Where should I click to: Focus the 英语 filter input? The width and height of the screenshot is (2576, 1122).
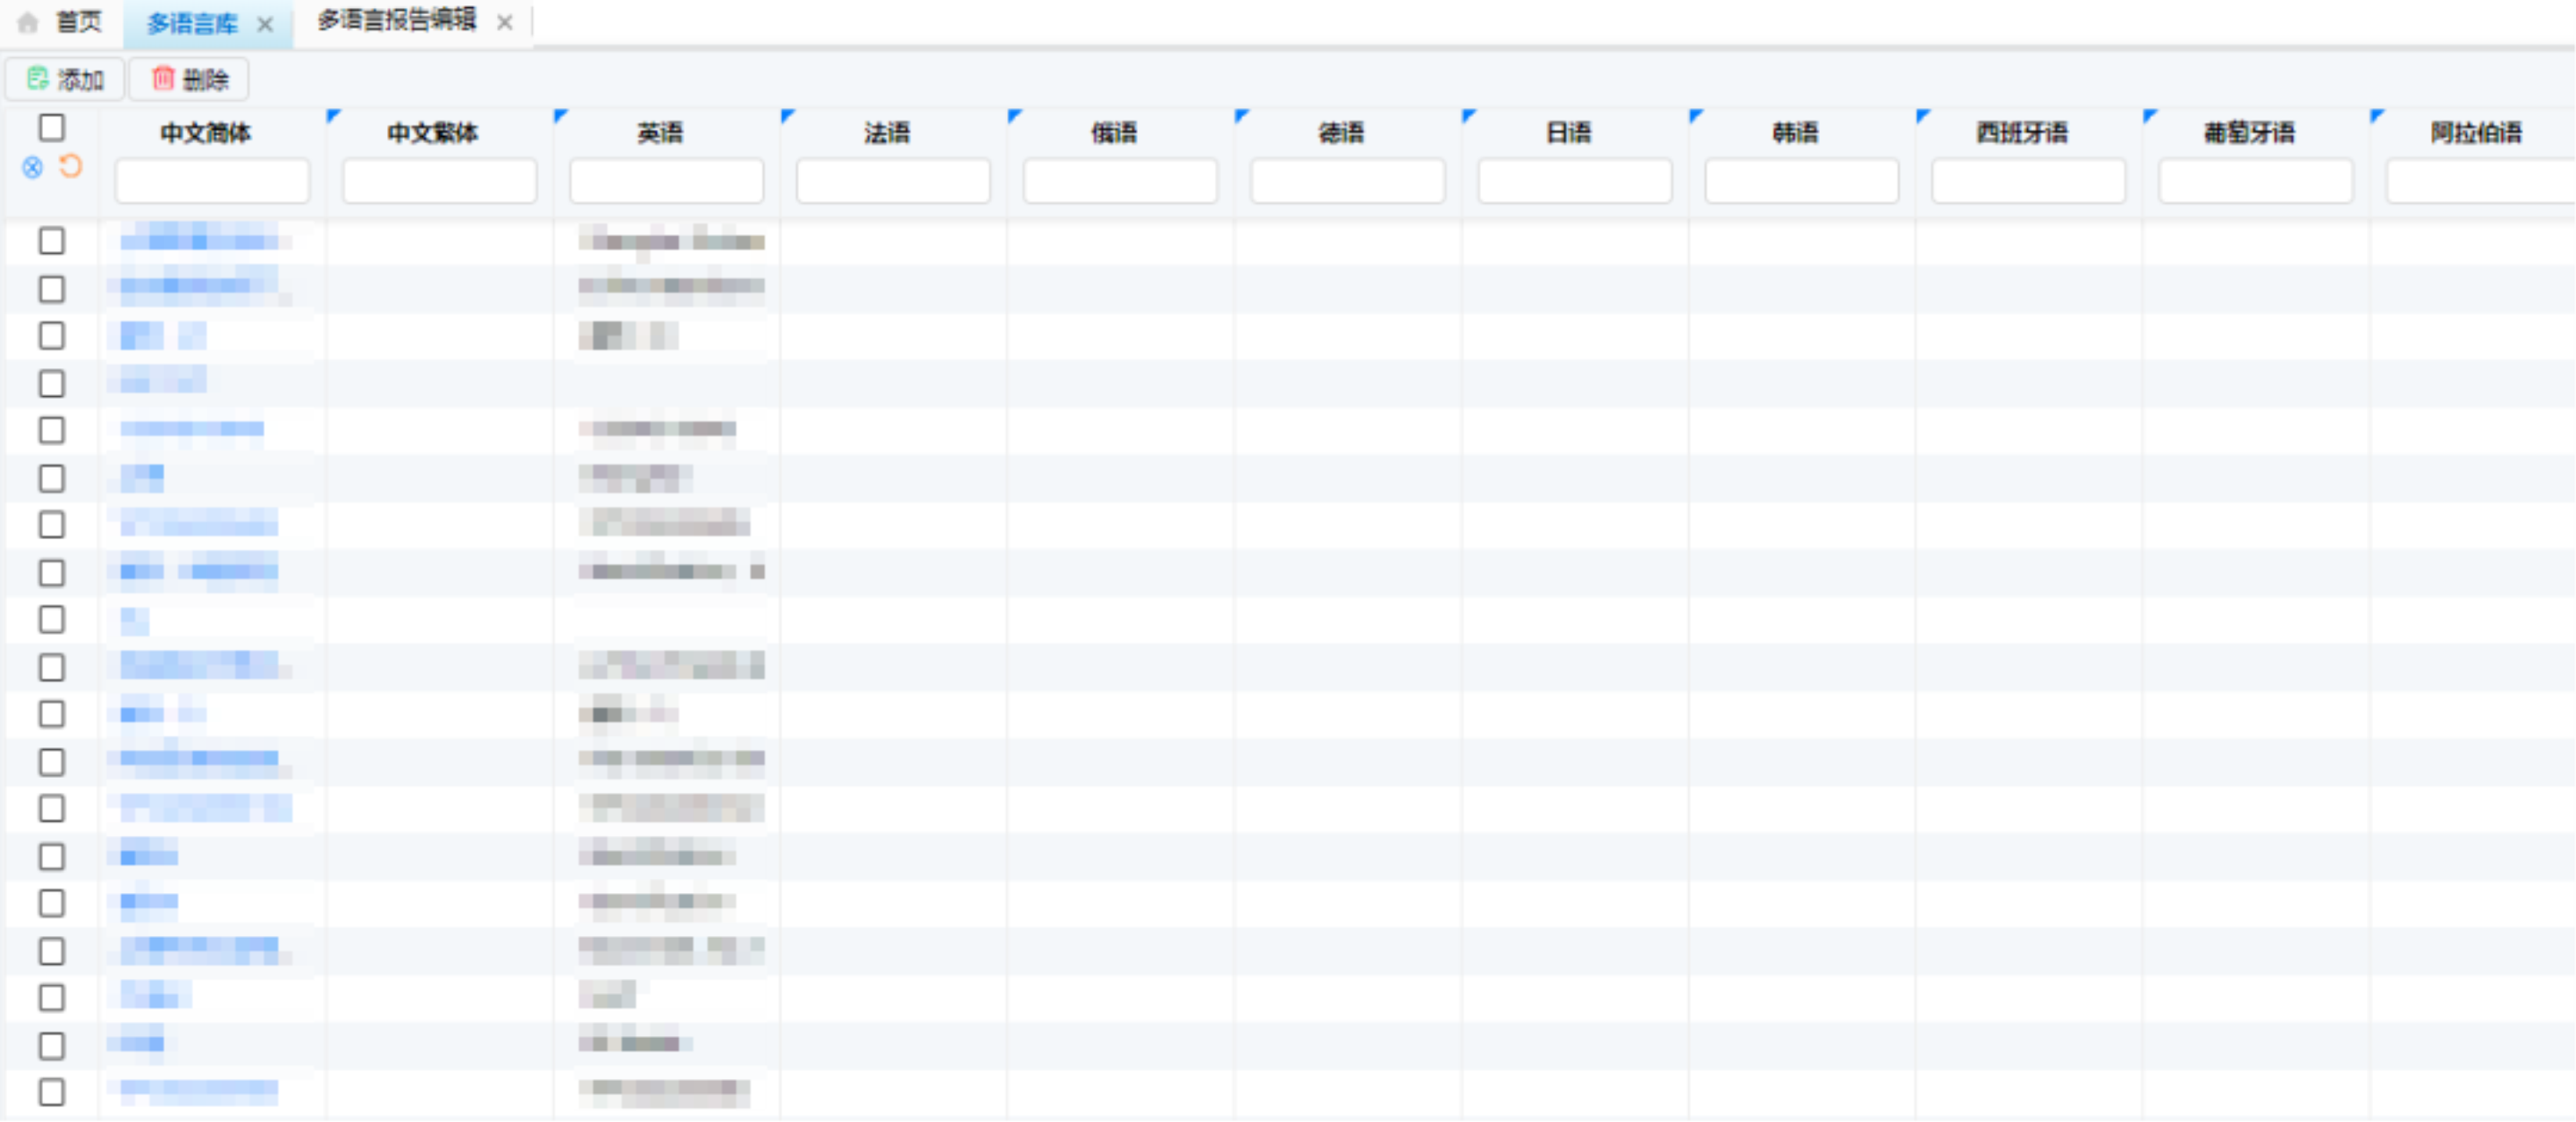tap(666, 181)
